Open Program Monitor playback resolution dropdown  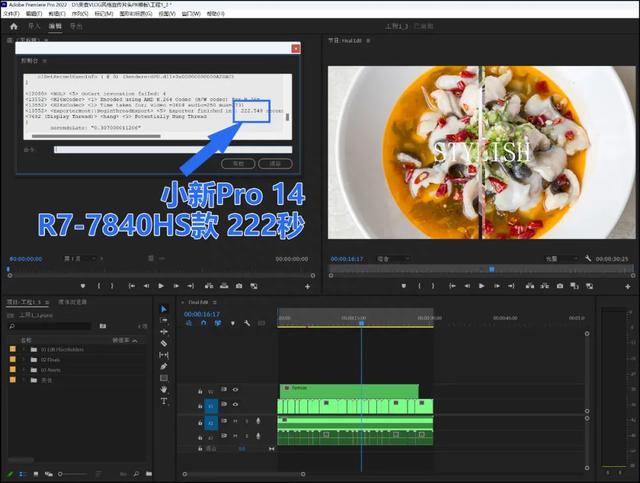[x=562, y=259]
